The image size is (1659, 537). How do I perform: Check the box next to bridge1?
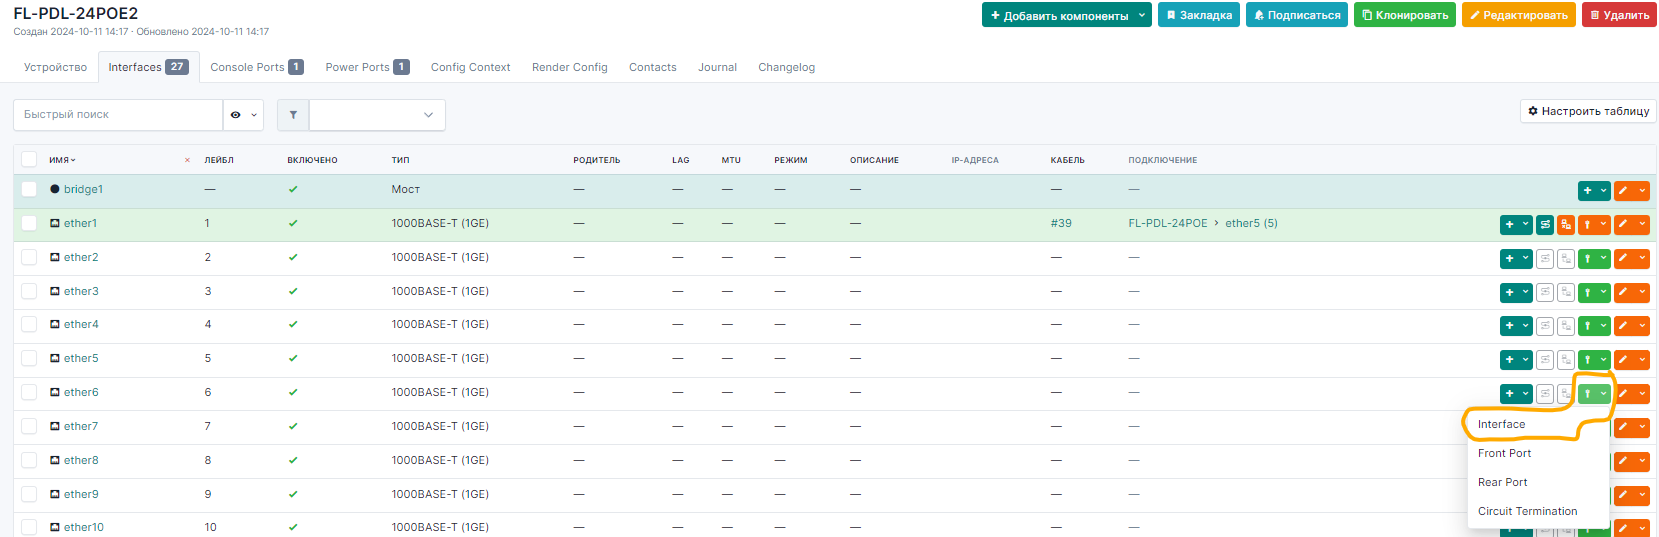[29, 189]
